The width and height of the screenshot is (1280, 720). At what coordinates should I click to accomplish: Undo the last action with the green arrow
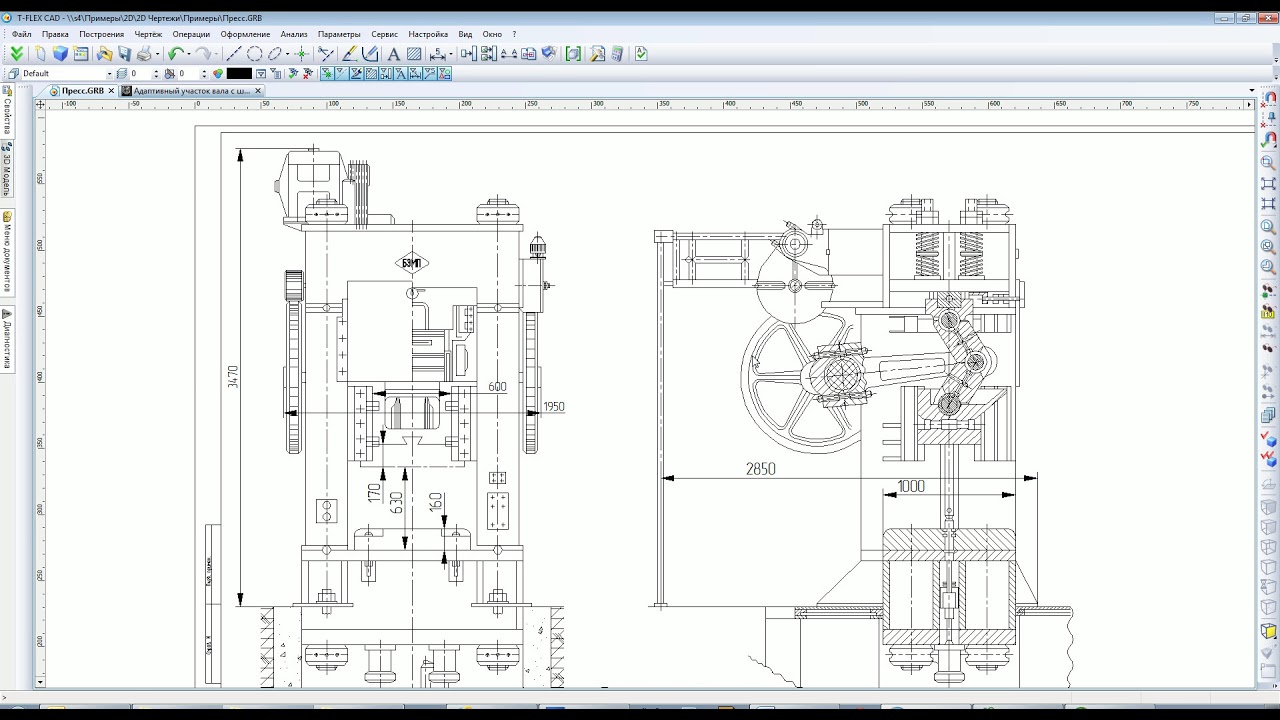(176, 54)
